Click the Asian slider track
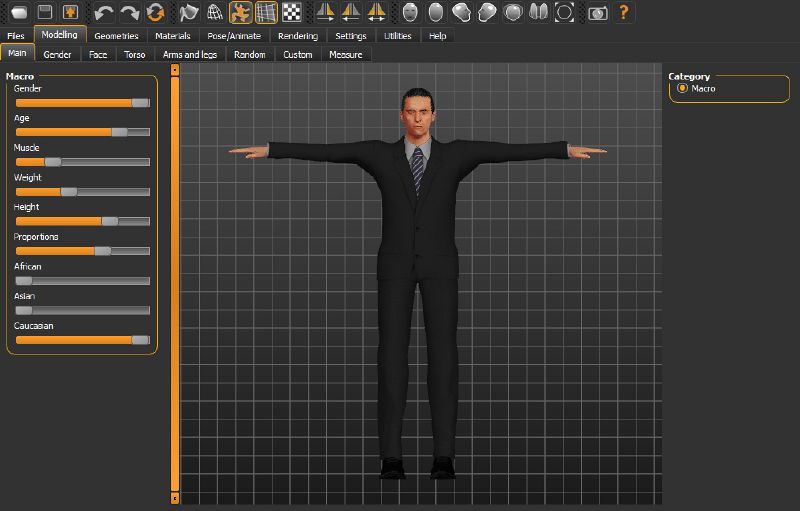 pos(82,311)
